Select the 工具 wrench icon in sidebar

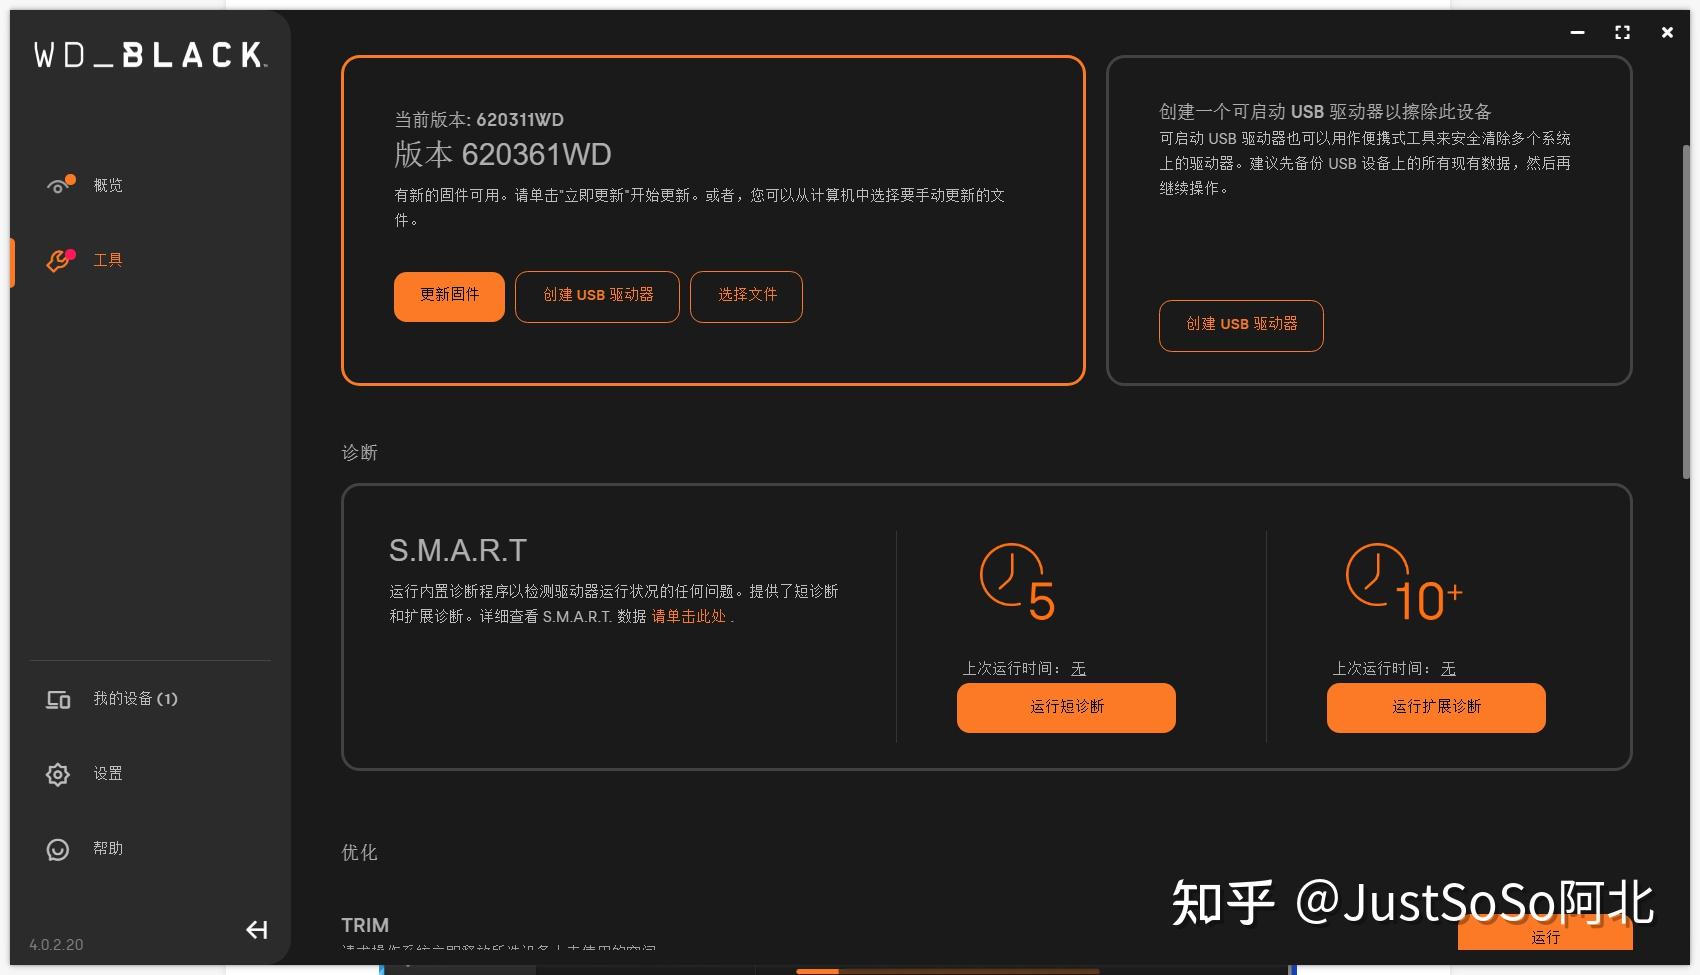coord(60,260)
